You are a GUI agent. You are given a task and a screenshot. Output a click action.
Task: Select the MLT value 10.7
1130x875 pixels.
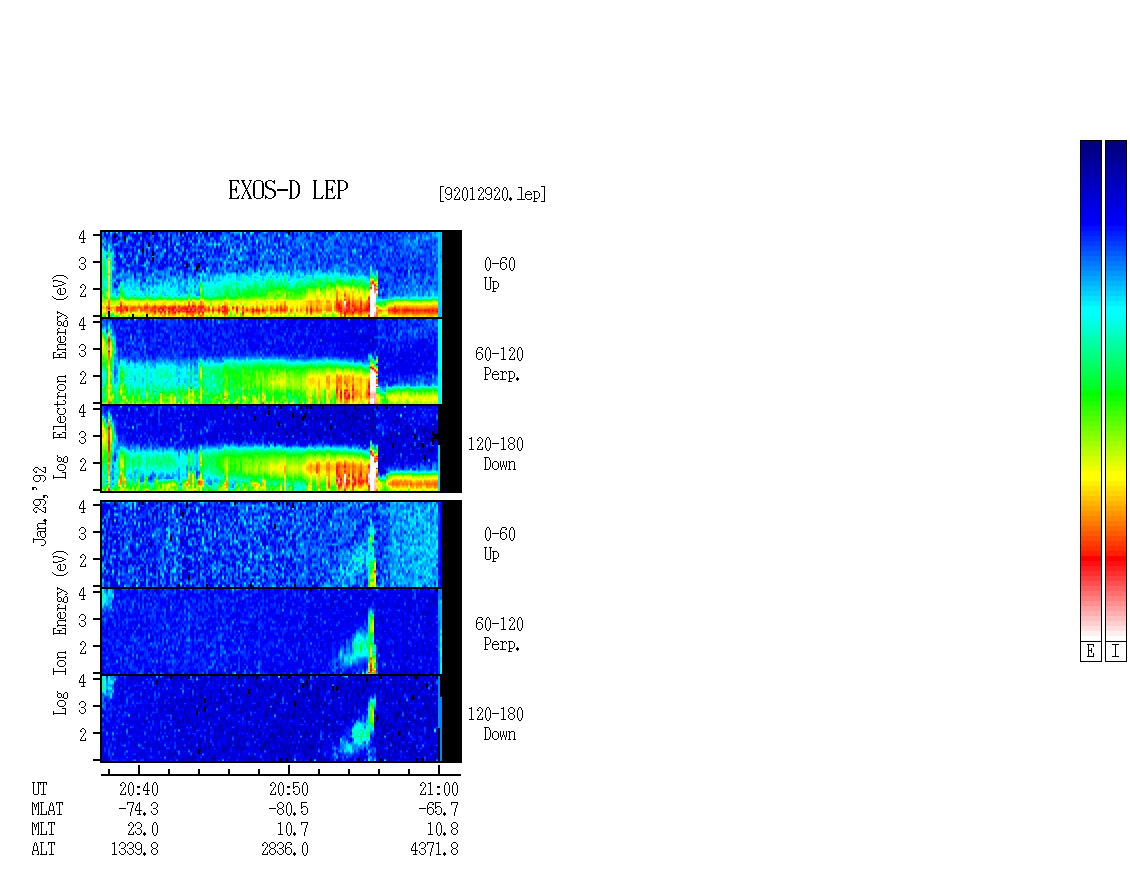(293, 830)
